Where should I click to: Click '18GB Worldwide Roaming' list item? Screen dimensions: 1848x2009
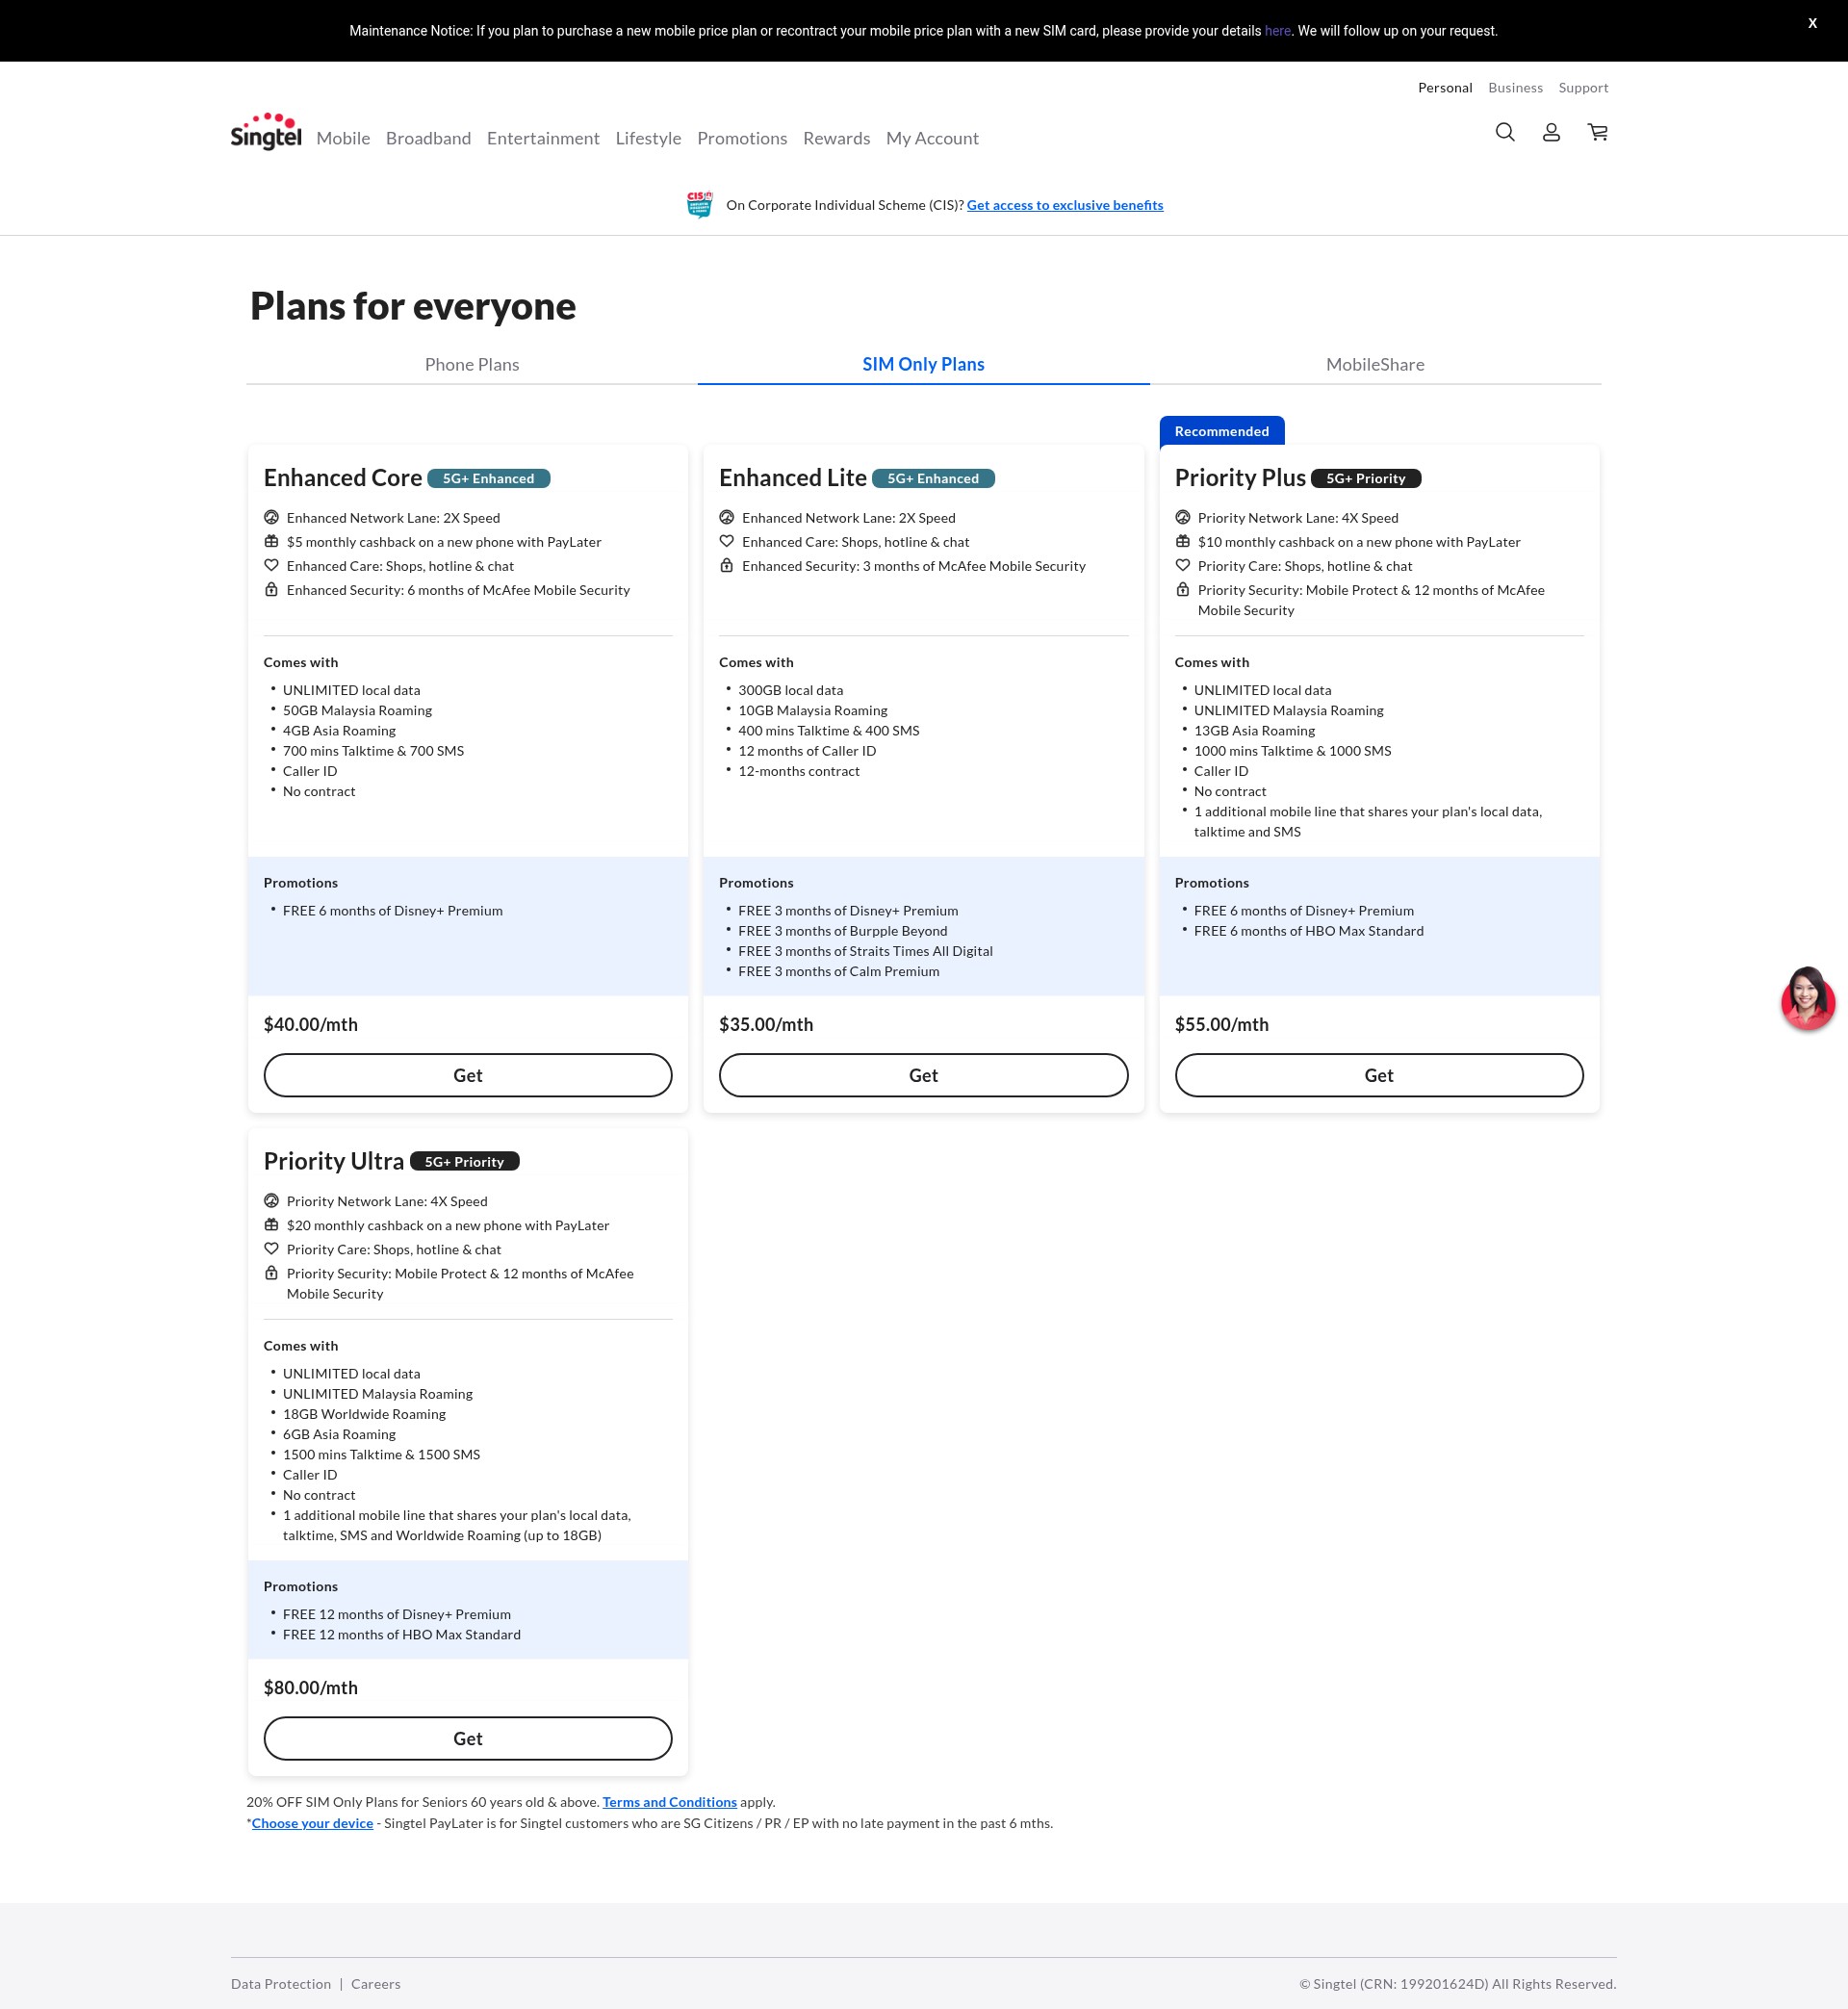(364, 1414)
